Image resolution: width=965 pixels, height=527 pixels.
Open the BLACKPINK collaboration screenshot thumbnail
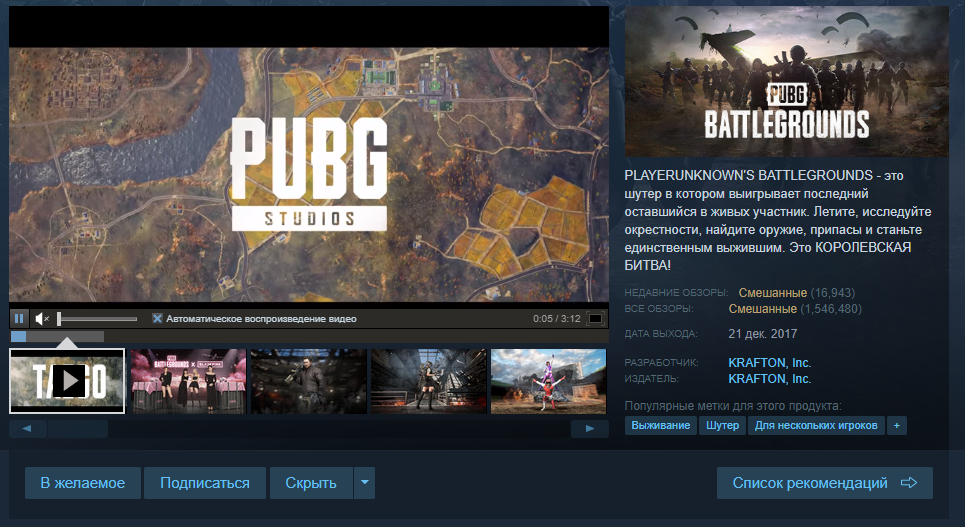click(188, 381)
